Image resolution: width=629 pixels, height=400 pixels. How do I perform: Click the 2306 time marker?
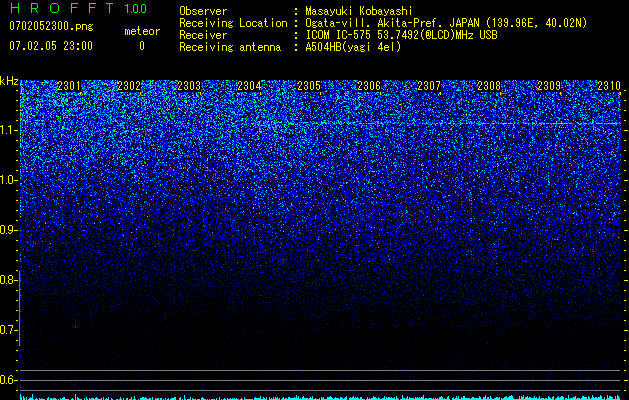coord(369,86)
